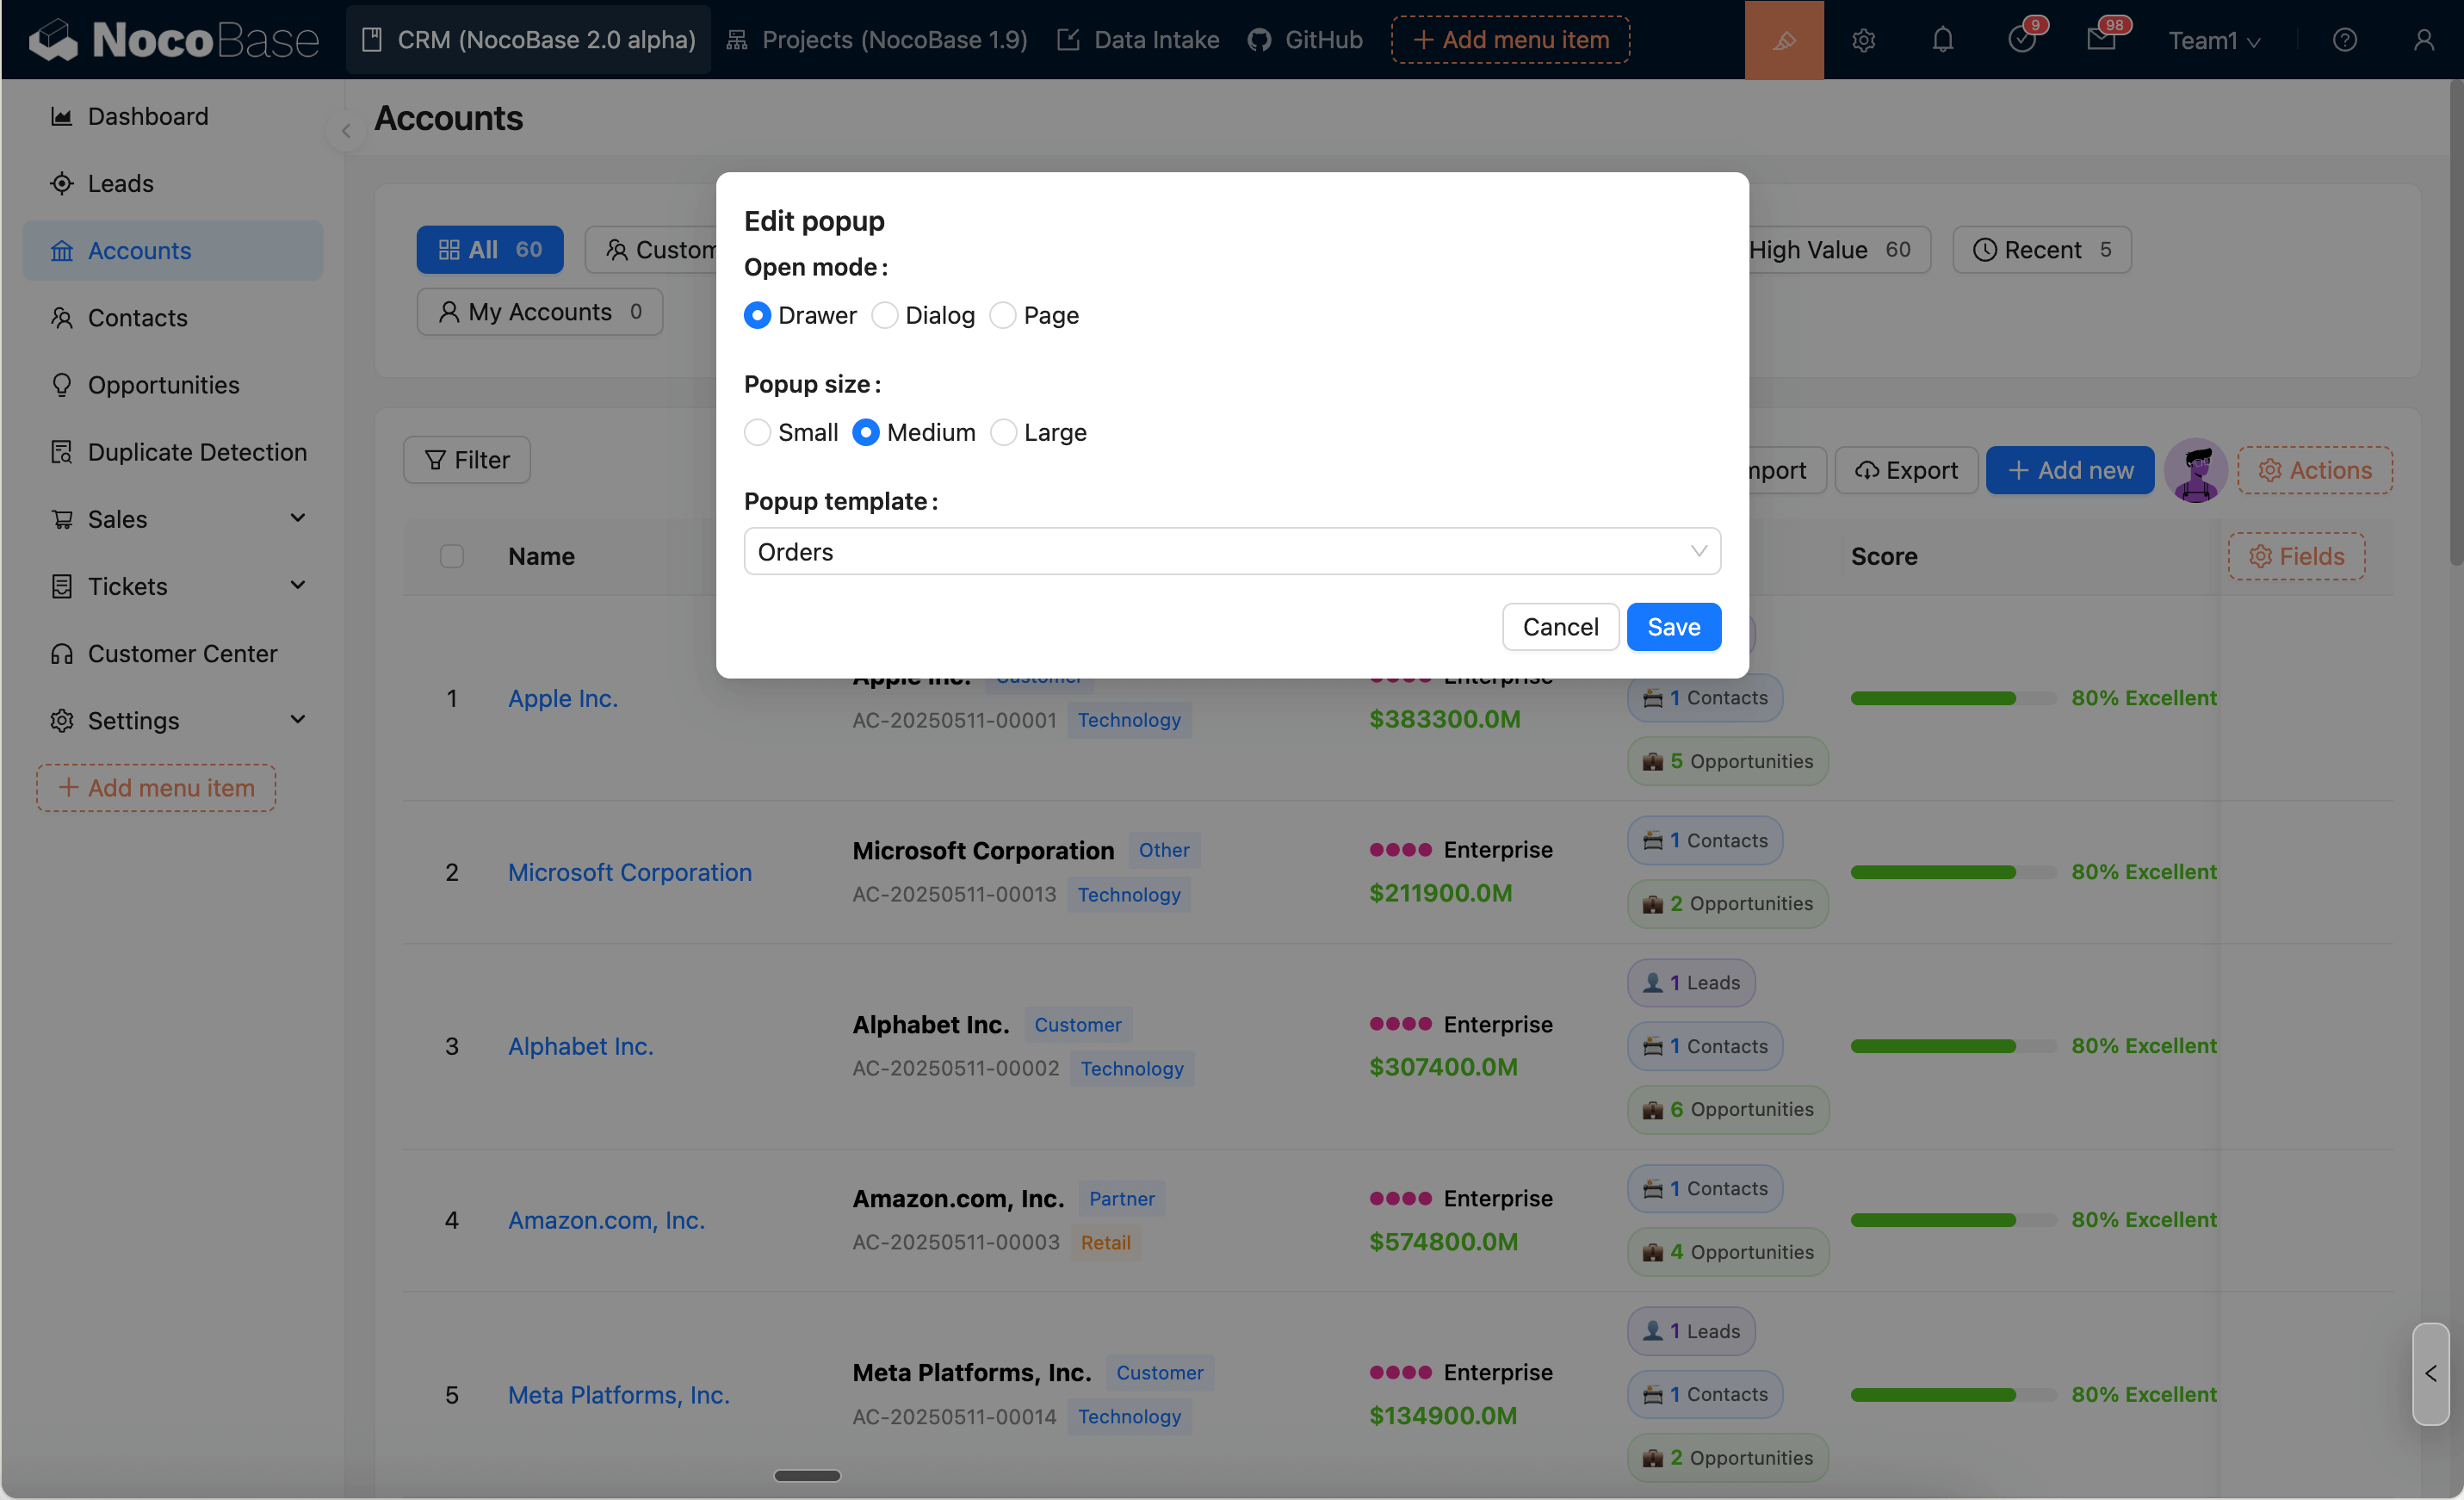Open the Popup template Orders dropdown

coord(1231,552)
